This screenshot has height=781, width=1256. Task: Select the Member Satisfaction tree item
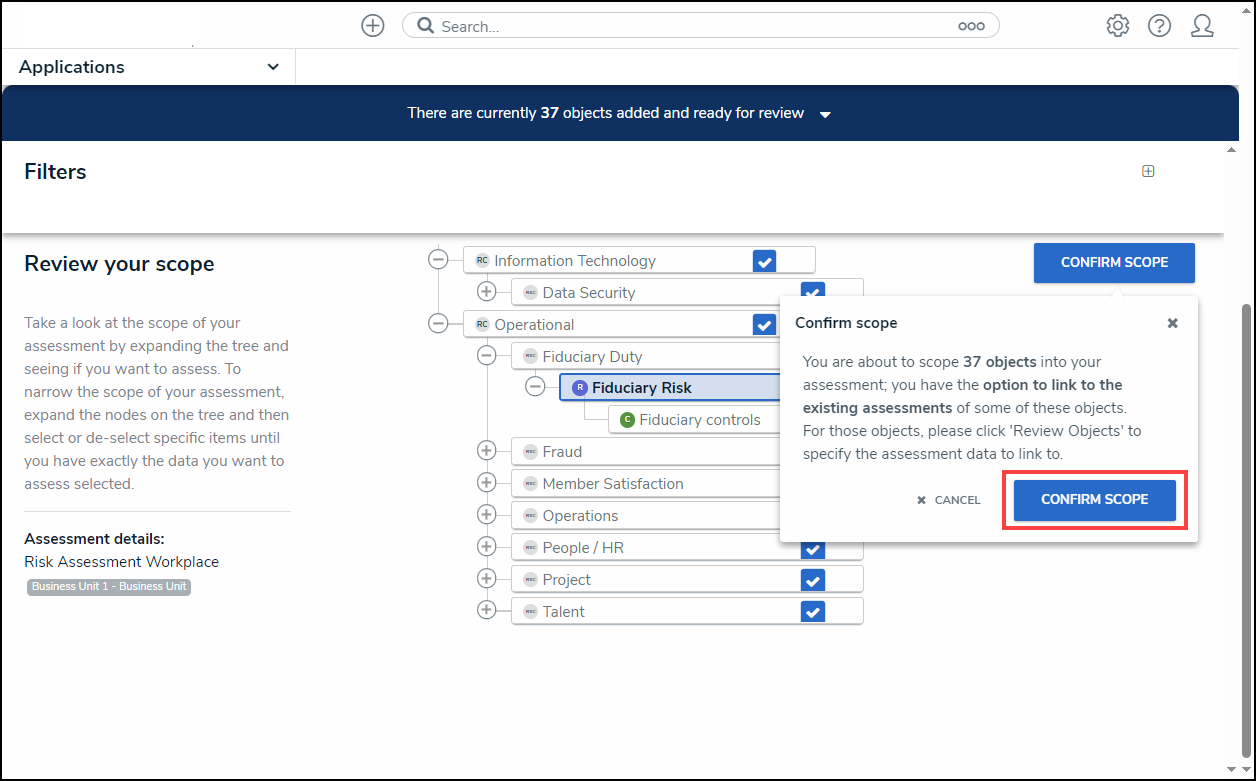coord(612,484)
